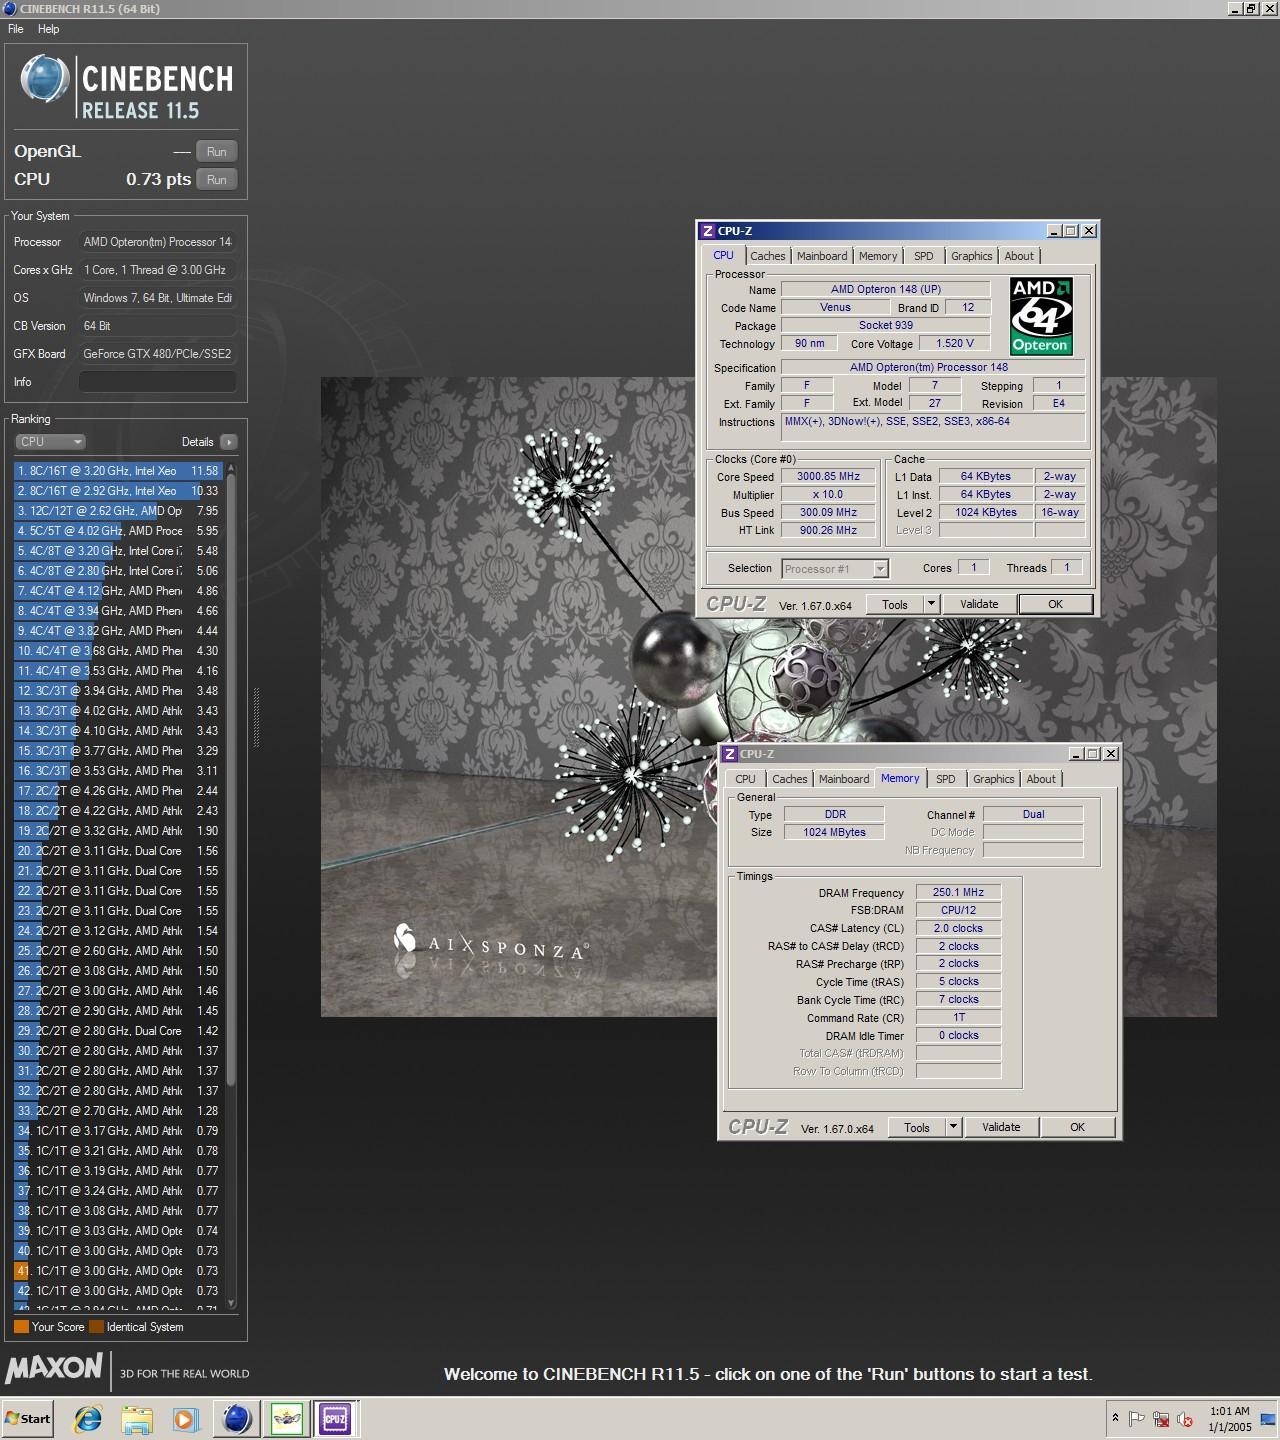This screenshot has height=1440, width=1280.
Task: Click Tools button in lower CPU-Z window
Action: [917, 1127]
